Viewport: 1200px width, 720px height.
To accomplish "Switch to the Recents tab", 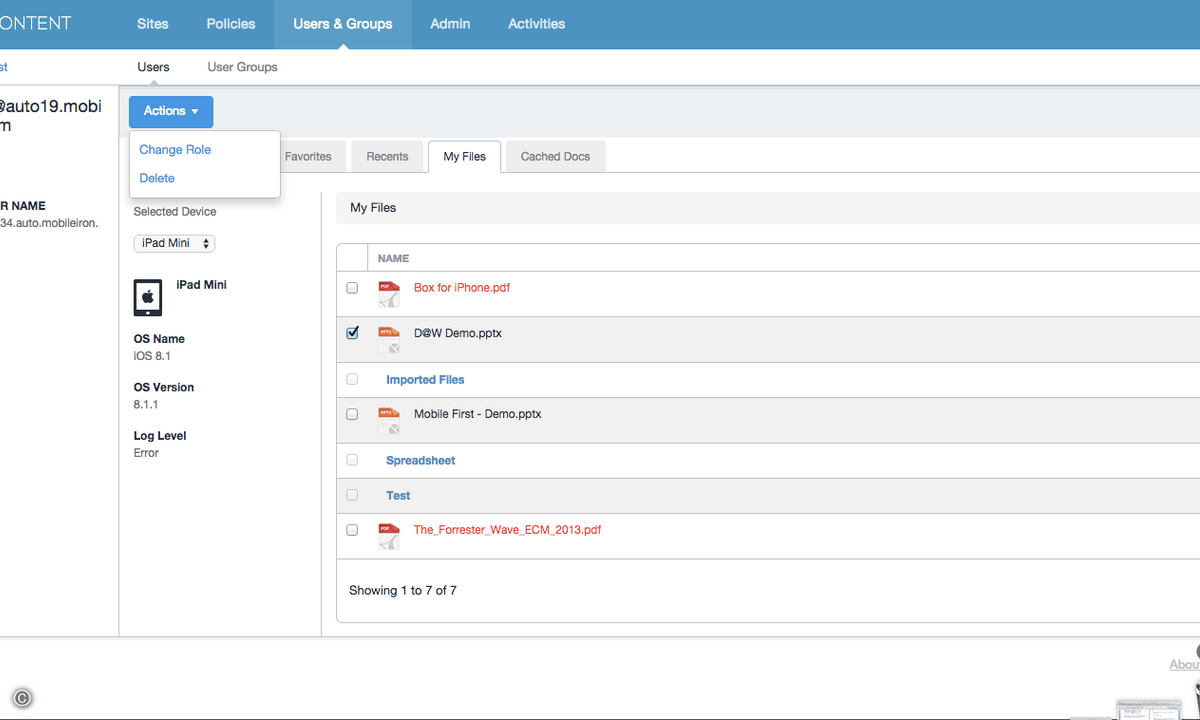I will coord(387,156).
